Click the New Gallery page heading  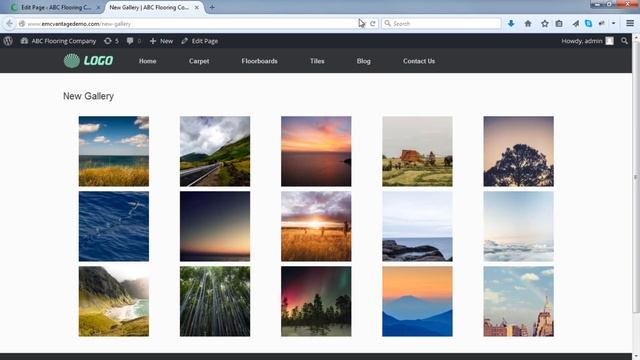(x=88, y=96)
